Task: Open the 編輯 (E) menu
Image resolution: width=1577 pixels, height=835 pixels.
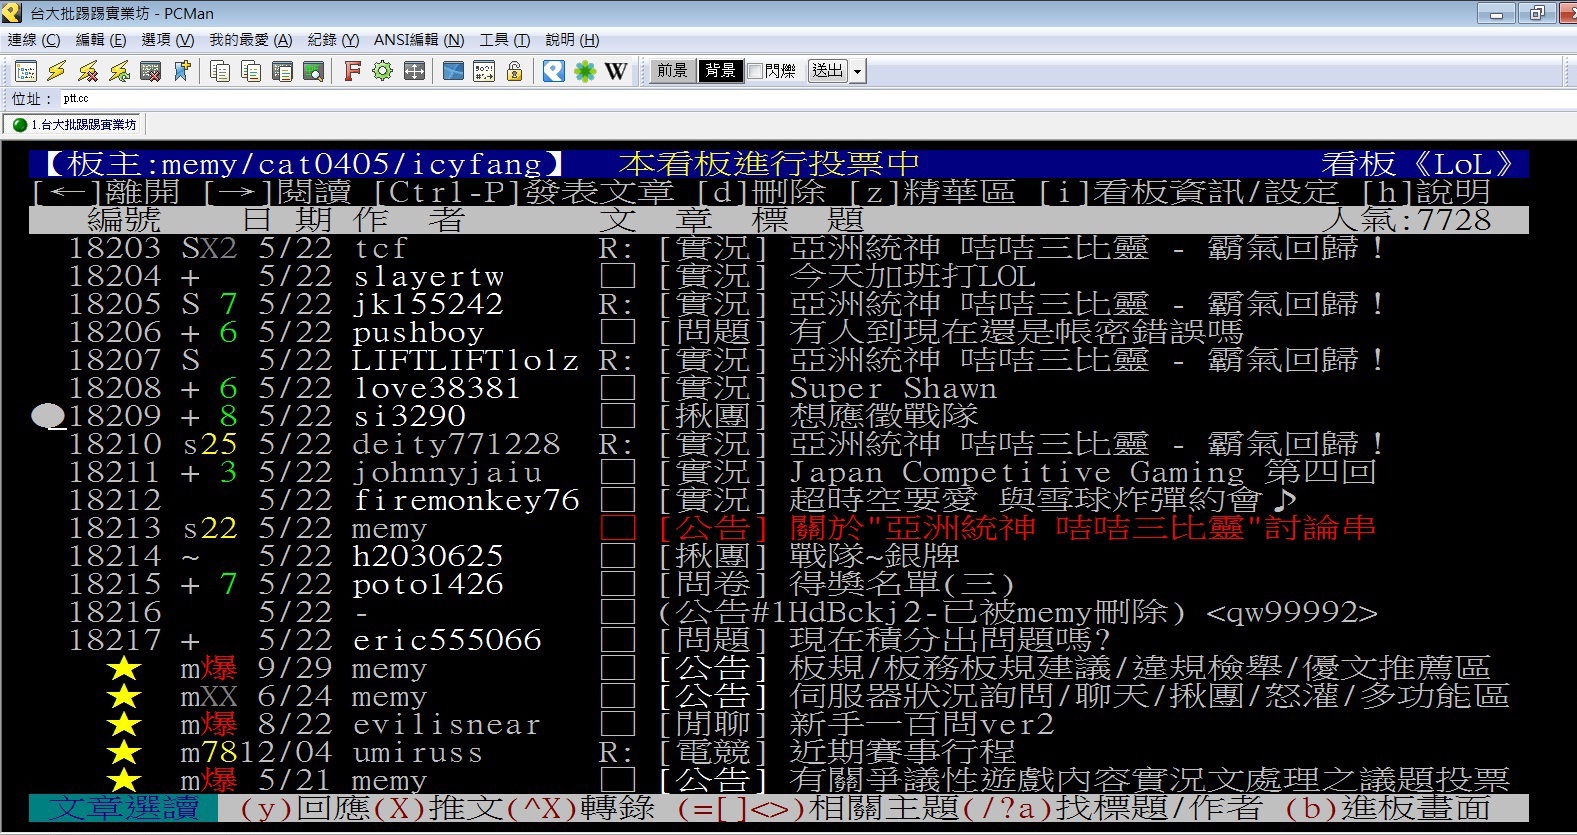Action: 101,40
